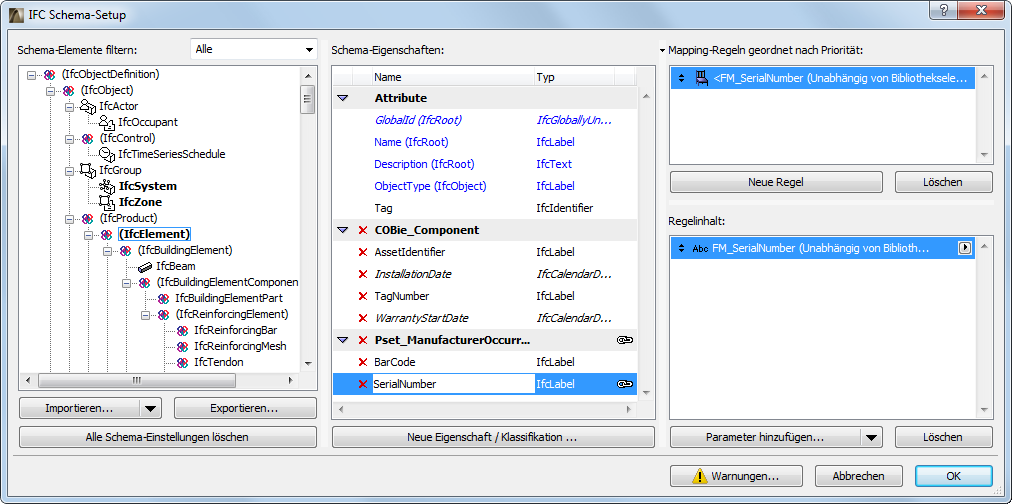1012x504 pixels.
Task: Click the Exportieren... button
Action: point(245,408)
